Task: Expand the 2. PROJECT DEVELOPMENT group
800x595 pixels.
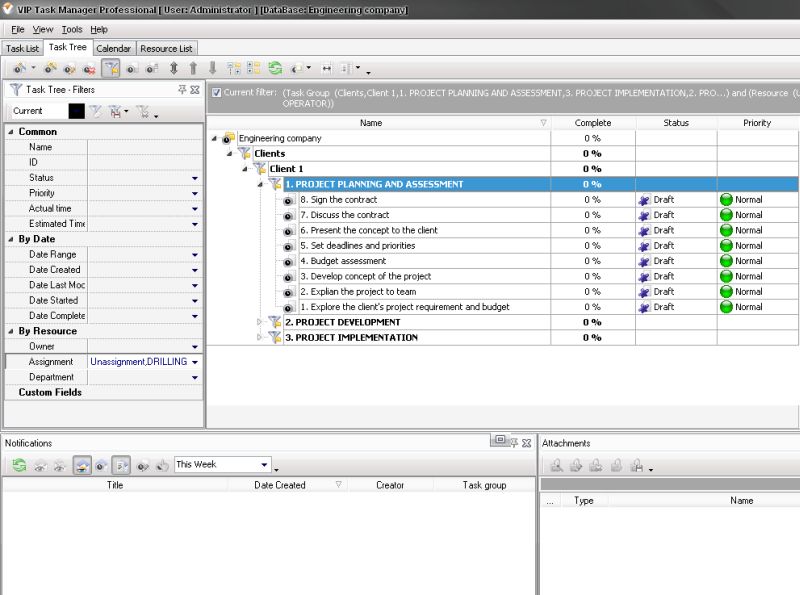Action: click(259, 322)
